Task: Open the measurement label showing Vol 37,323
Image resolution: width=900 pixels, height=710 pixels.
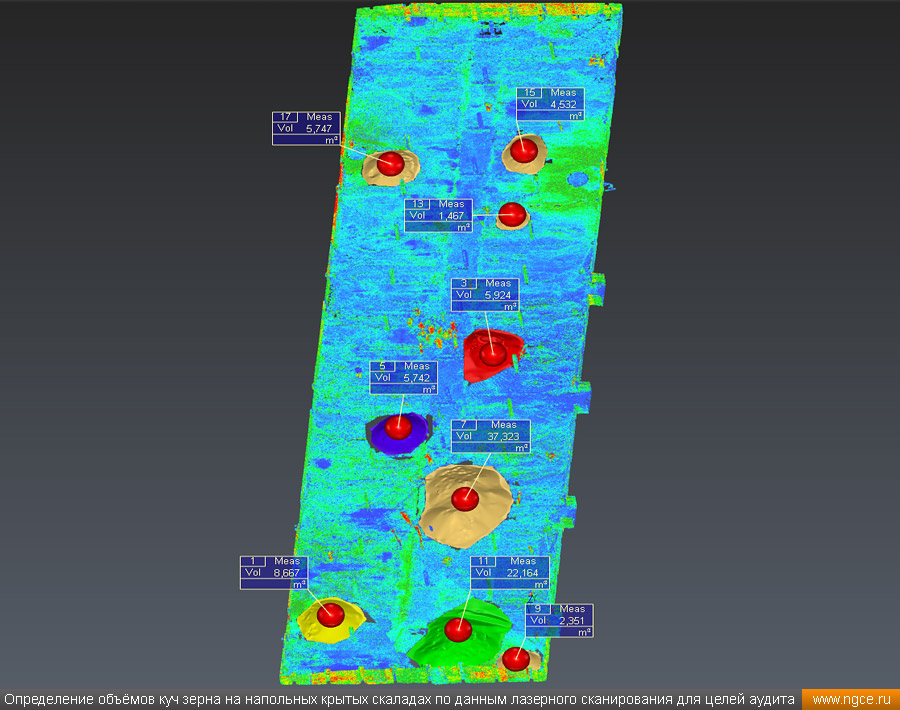Action: click(491, 437)
